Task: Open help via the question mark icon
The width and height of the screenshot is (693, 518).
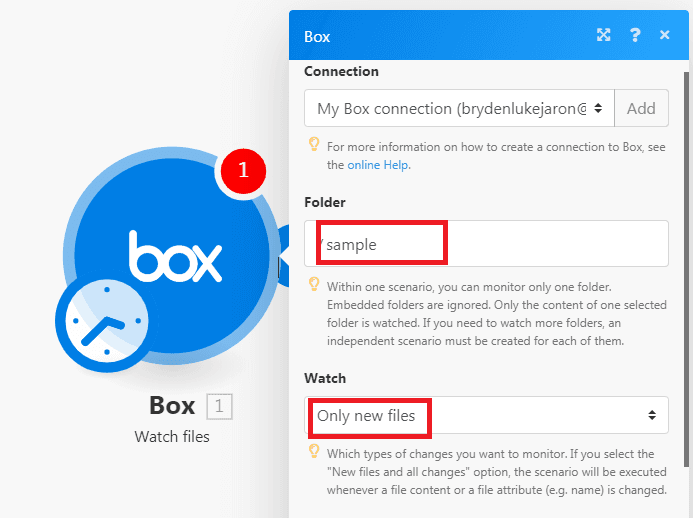Action: [635, 35]
